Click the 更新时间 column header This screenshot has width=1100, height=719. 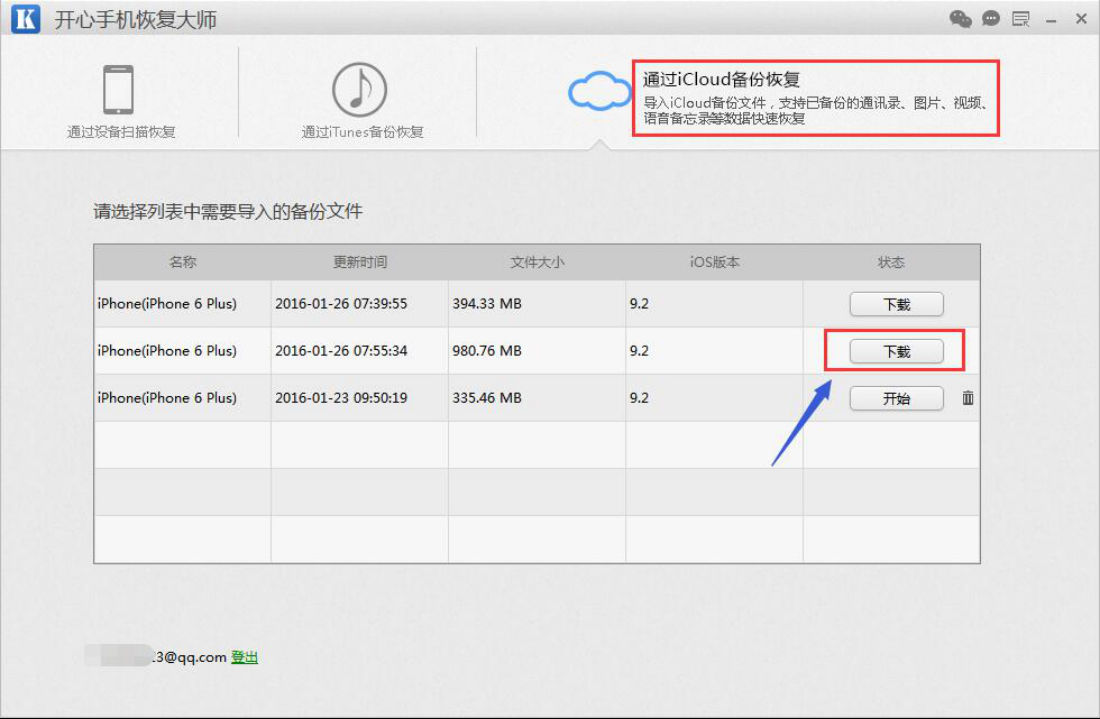click(360, 262)
